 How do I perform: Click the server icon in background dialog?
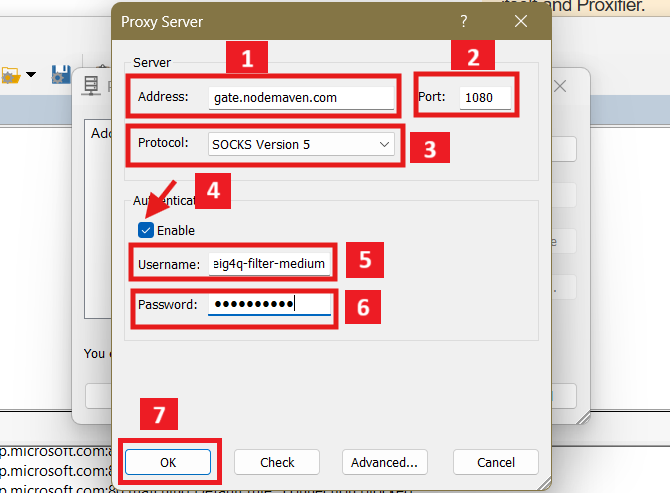tap(92, 88)
